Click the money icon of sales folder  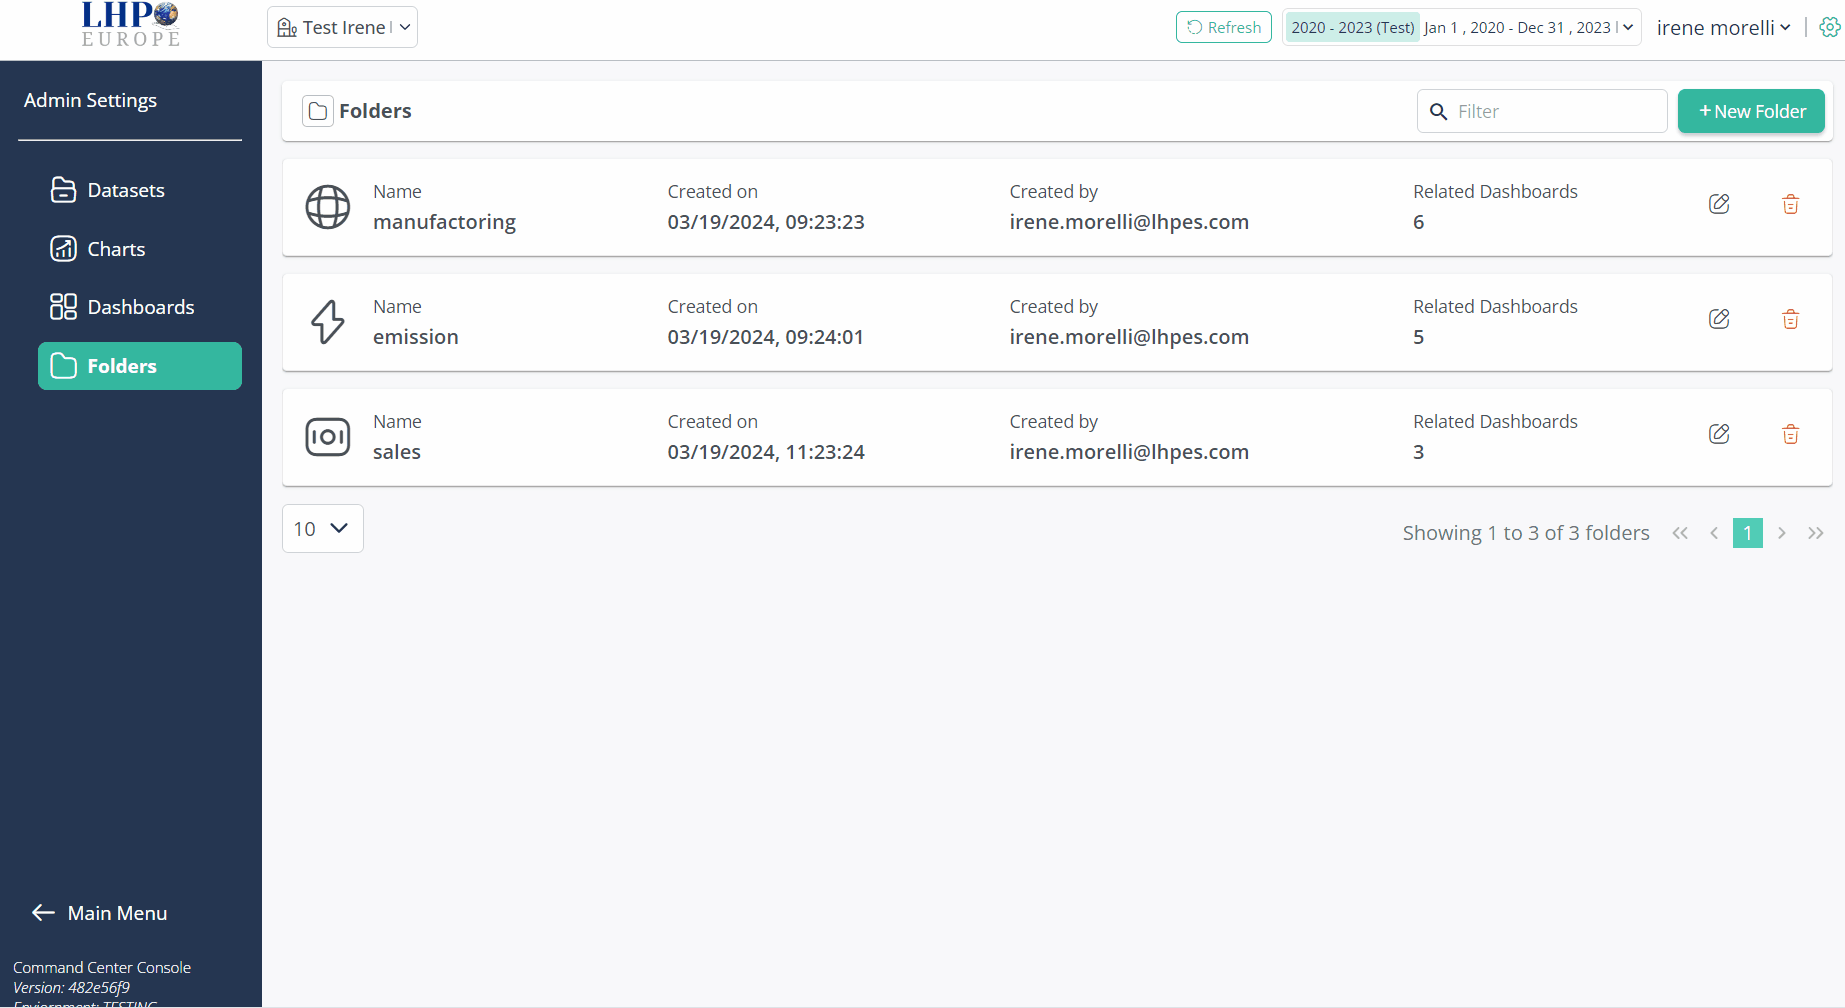coord(328,437)
